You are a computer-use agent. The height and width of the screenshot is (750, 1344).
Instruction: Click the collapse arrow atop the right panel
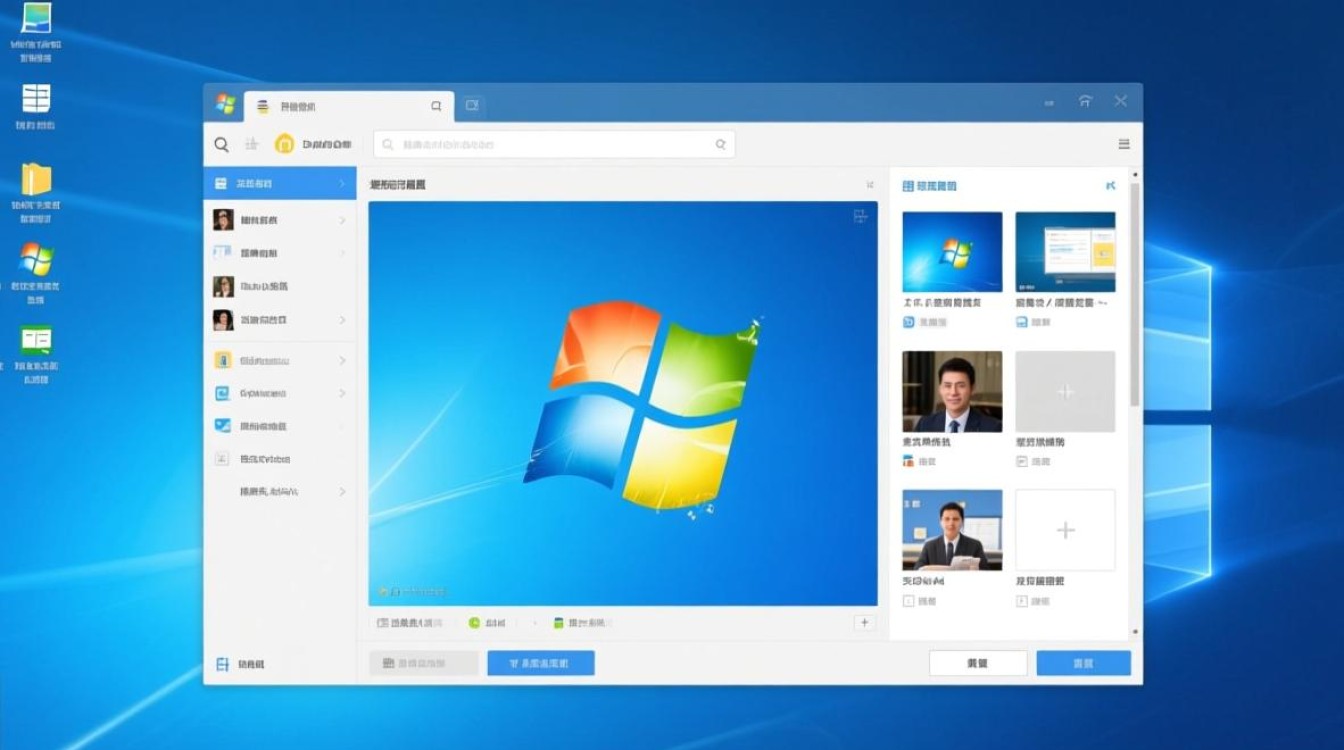click(1110, 184)
